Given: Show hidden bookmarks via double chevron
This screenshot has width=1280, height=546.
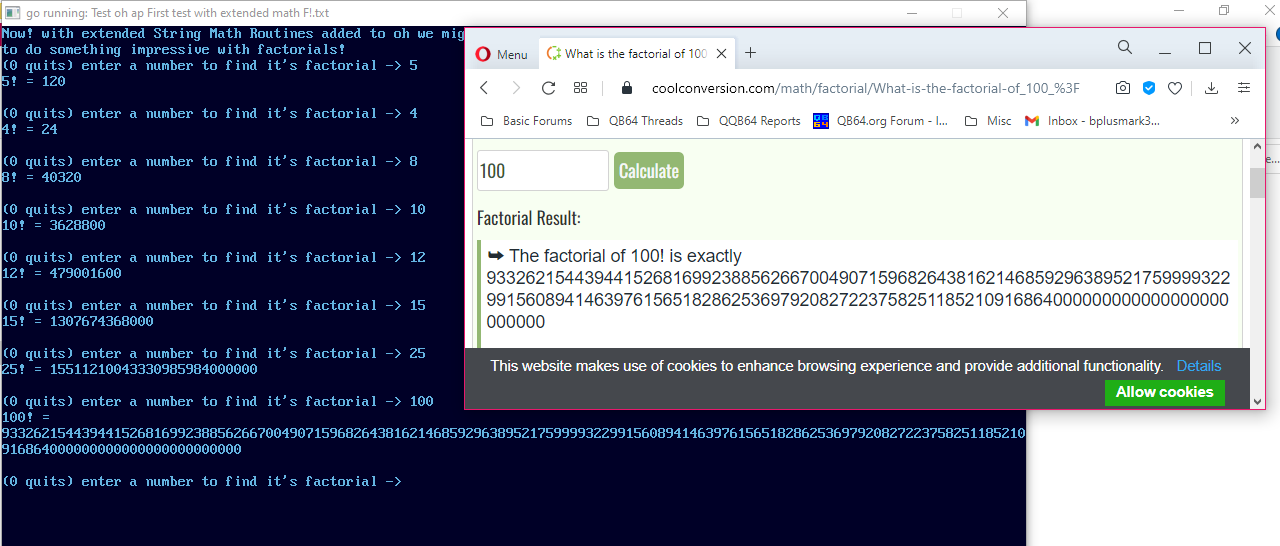Looking at the screenshot, I should point(1234,121).
